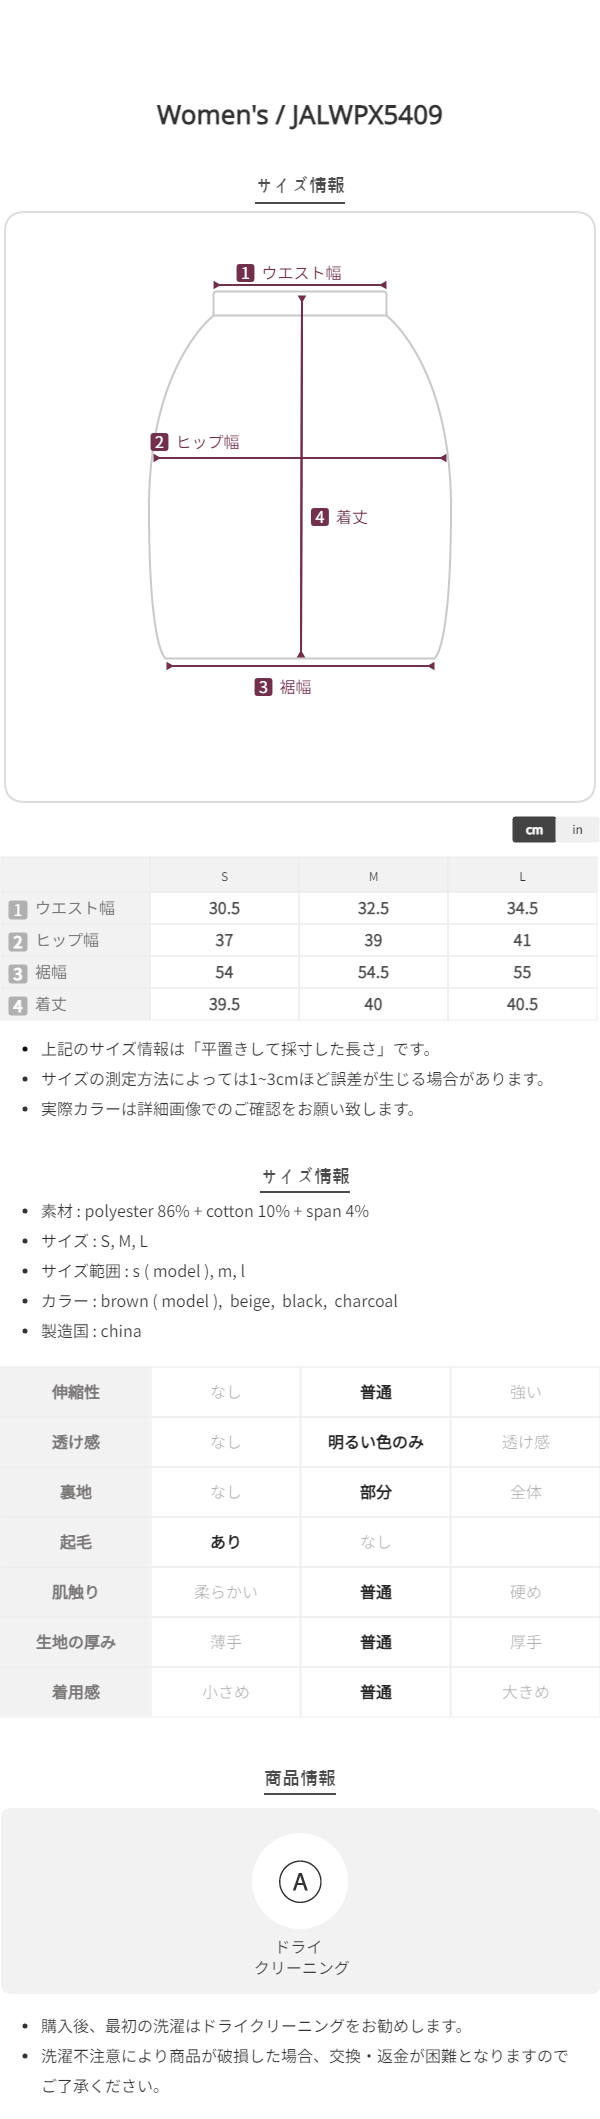Click the waist width number 1 badge in diagram
The height and width of the screenshot is (2119, 600).
coord(245,273)
